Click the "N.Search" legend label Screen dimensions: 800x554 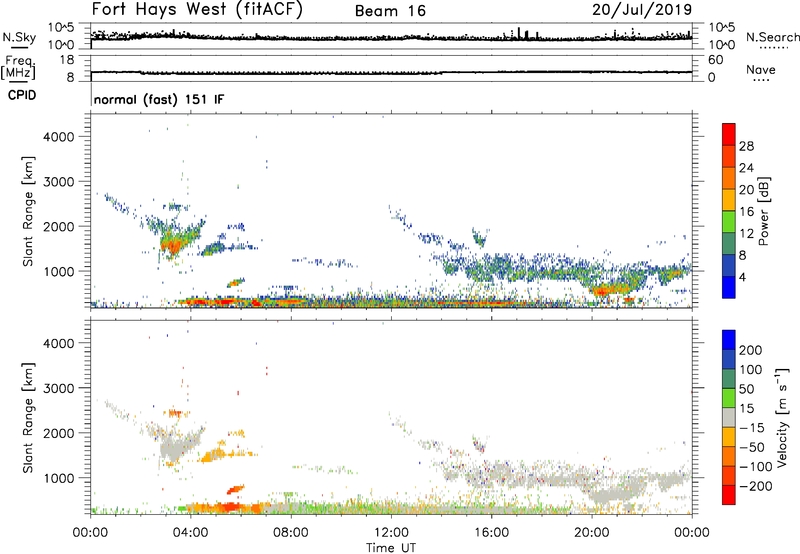click(772, 37)
